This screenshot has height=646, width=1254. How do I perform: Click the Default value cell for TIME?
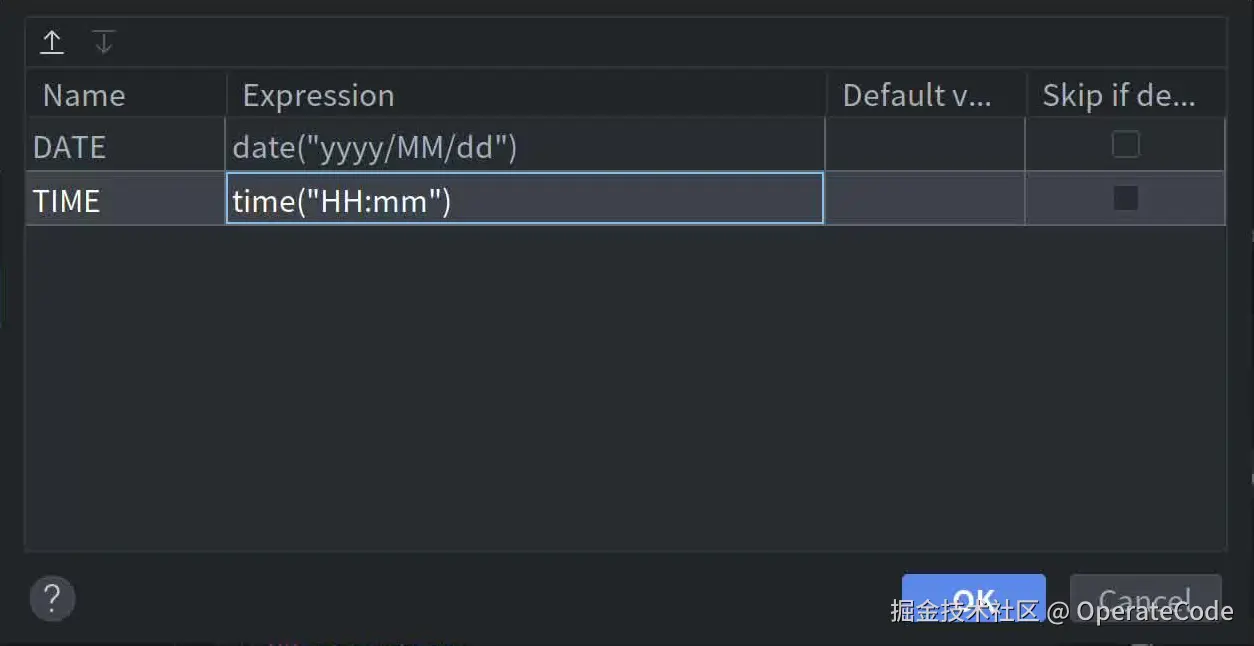925,199
